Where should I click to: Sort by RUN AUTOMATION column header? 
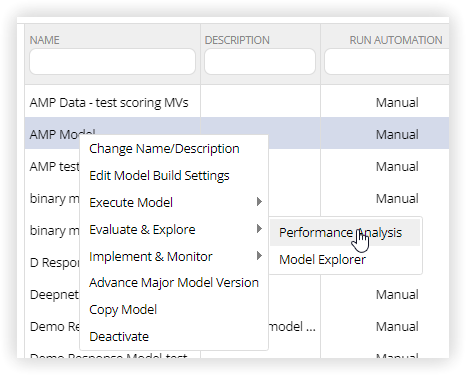(396, 40)
